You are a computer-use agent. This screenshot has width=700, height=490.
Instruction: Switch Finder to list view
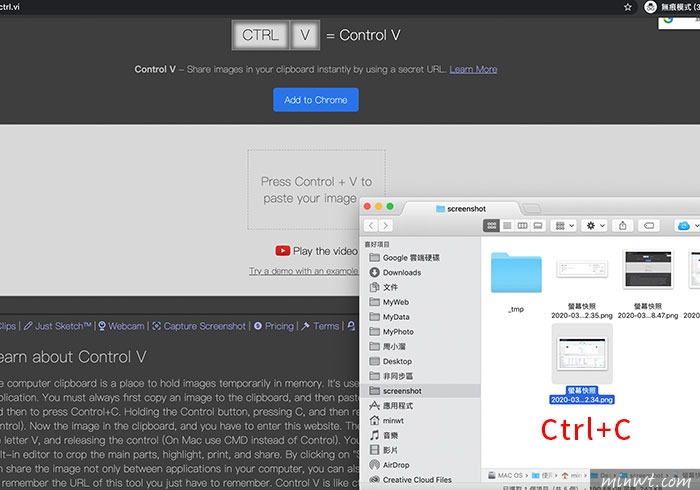pos(507,225)
